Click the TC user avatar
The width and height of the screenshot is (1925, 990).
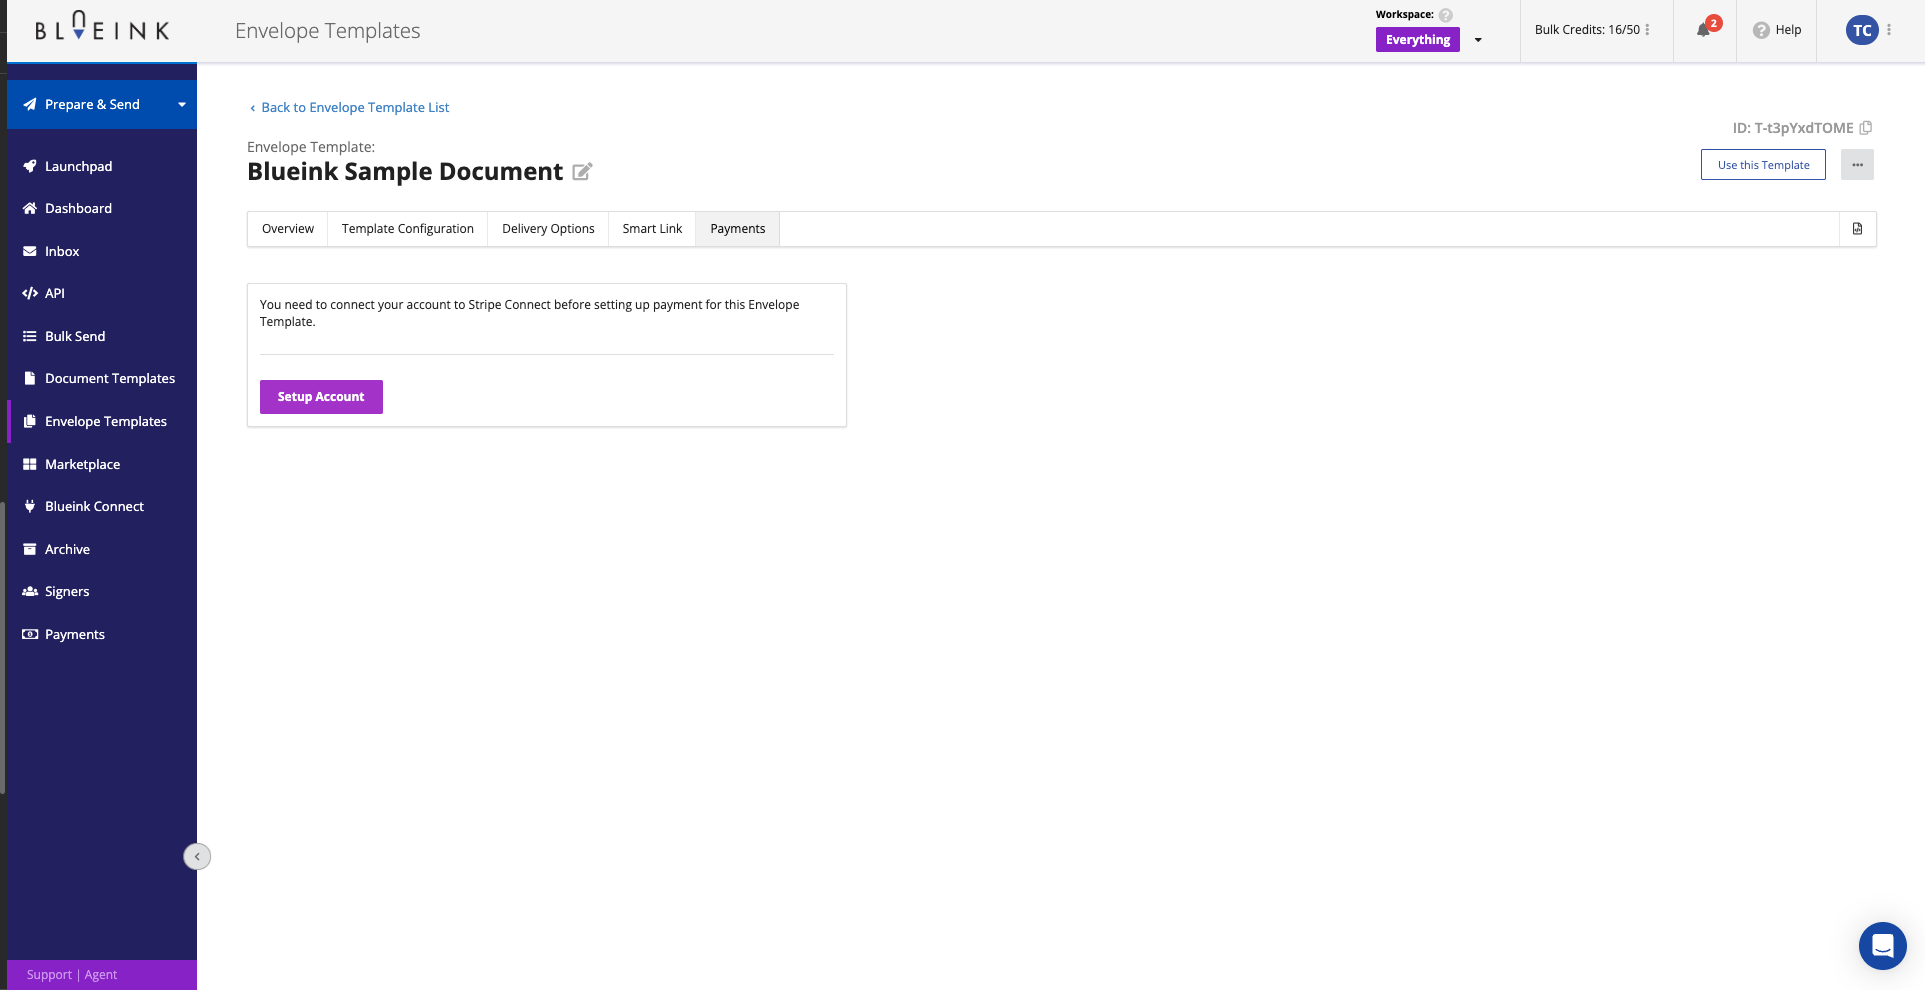pyautogui.click(x=1862, y=30)
